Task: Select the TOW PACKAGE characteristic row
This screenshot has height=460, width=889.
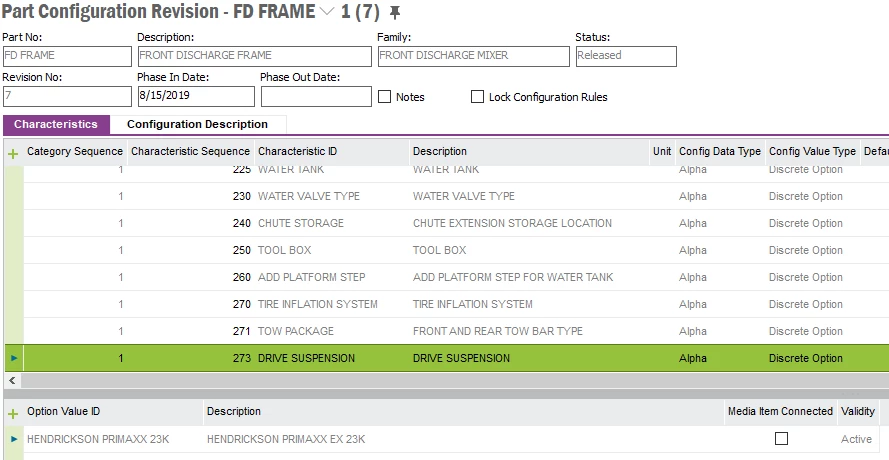Action: point(296,331)
